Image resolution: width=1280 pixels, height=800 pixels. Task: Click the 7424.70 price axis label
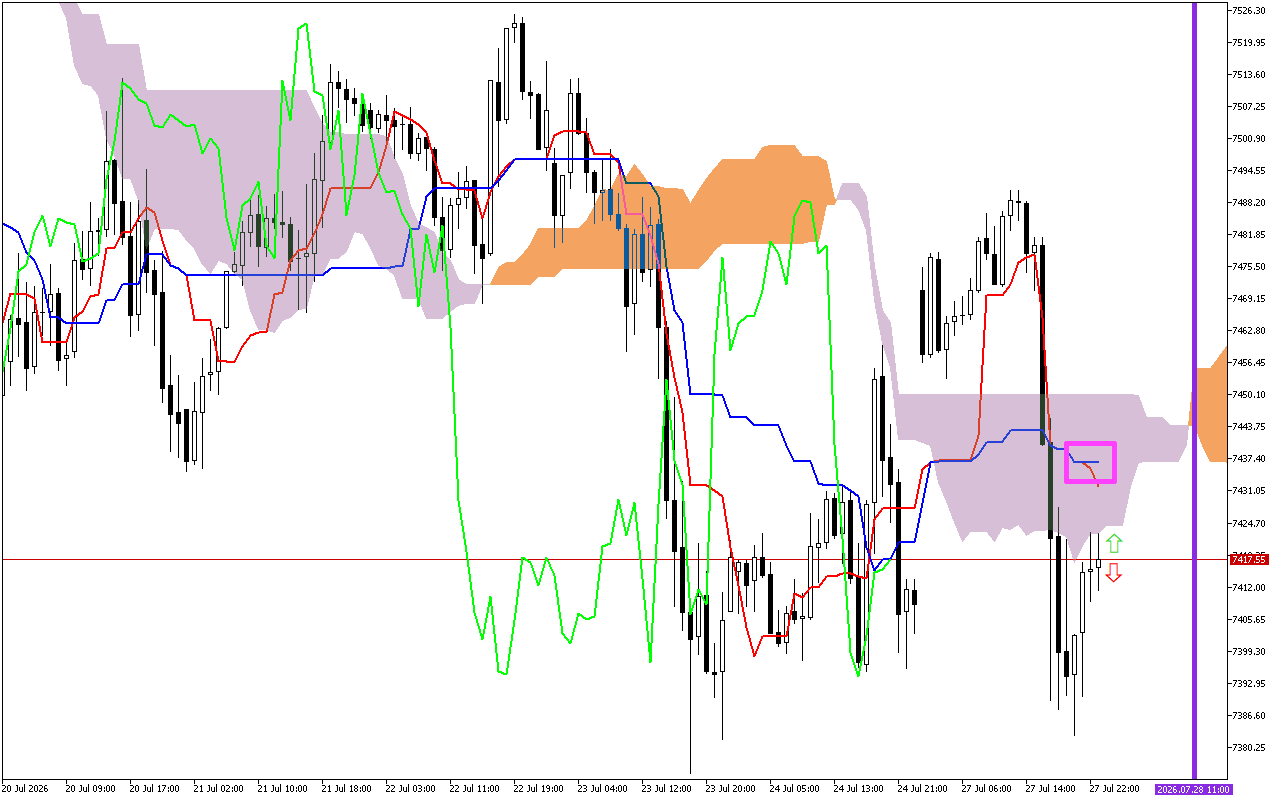[1249, 523]
